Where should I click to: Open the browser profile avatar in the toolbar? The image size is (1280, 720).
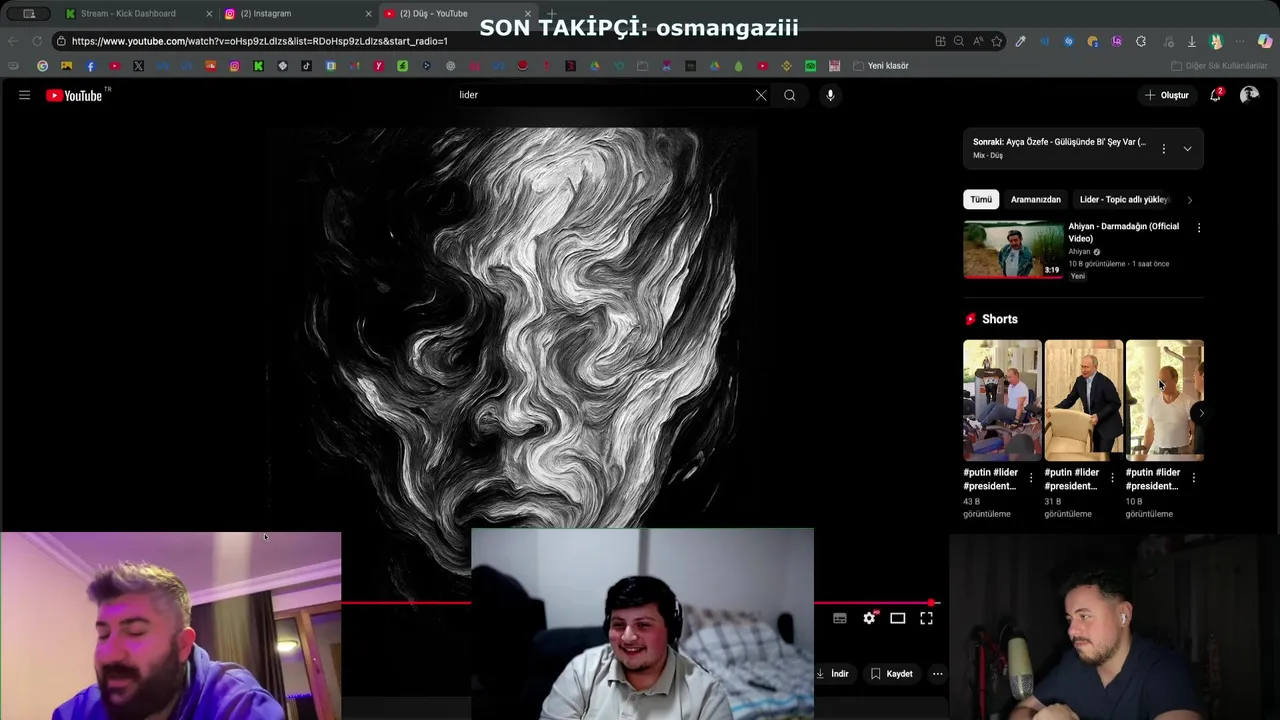[x=1216, y=41]
